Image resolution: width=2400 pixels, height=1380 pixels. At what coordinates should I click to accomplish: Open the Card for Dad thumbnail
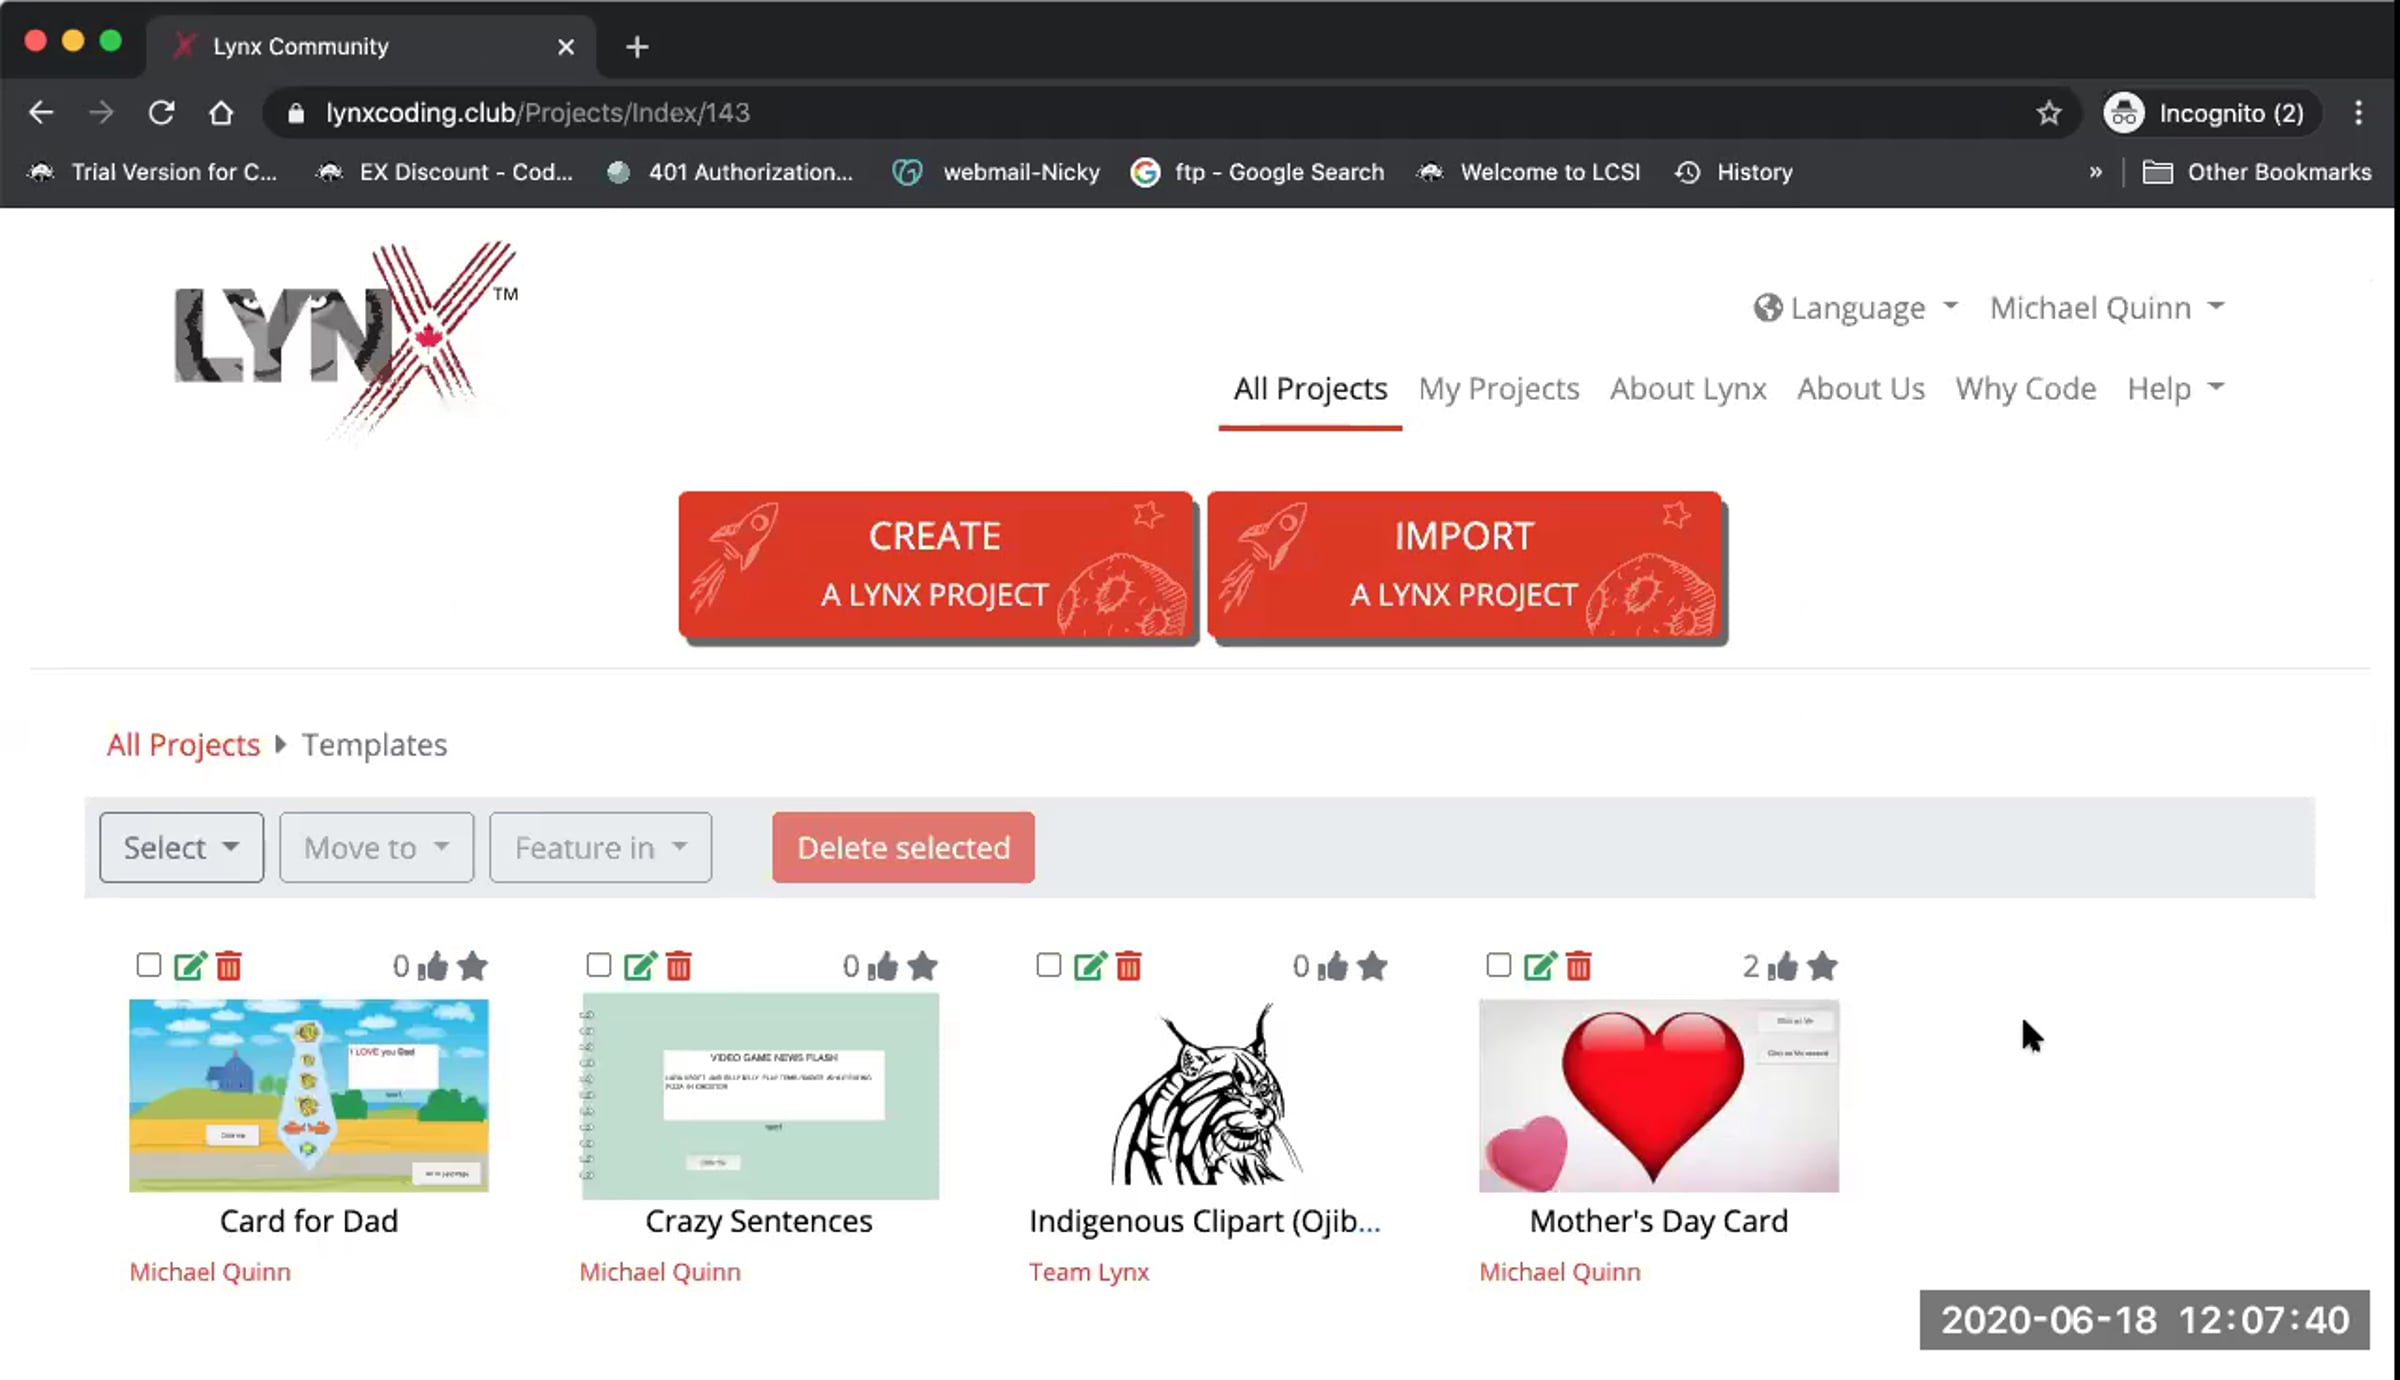(x=309, y=1095)
